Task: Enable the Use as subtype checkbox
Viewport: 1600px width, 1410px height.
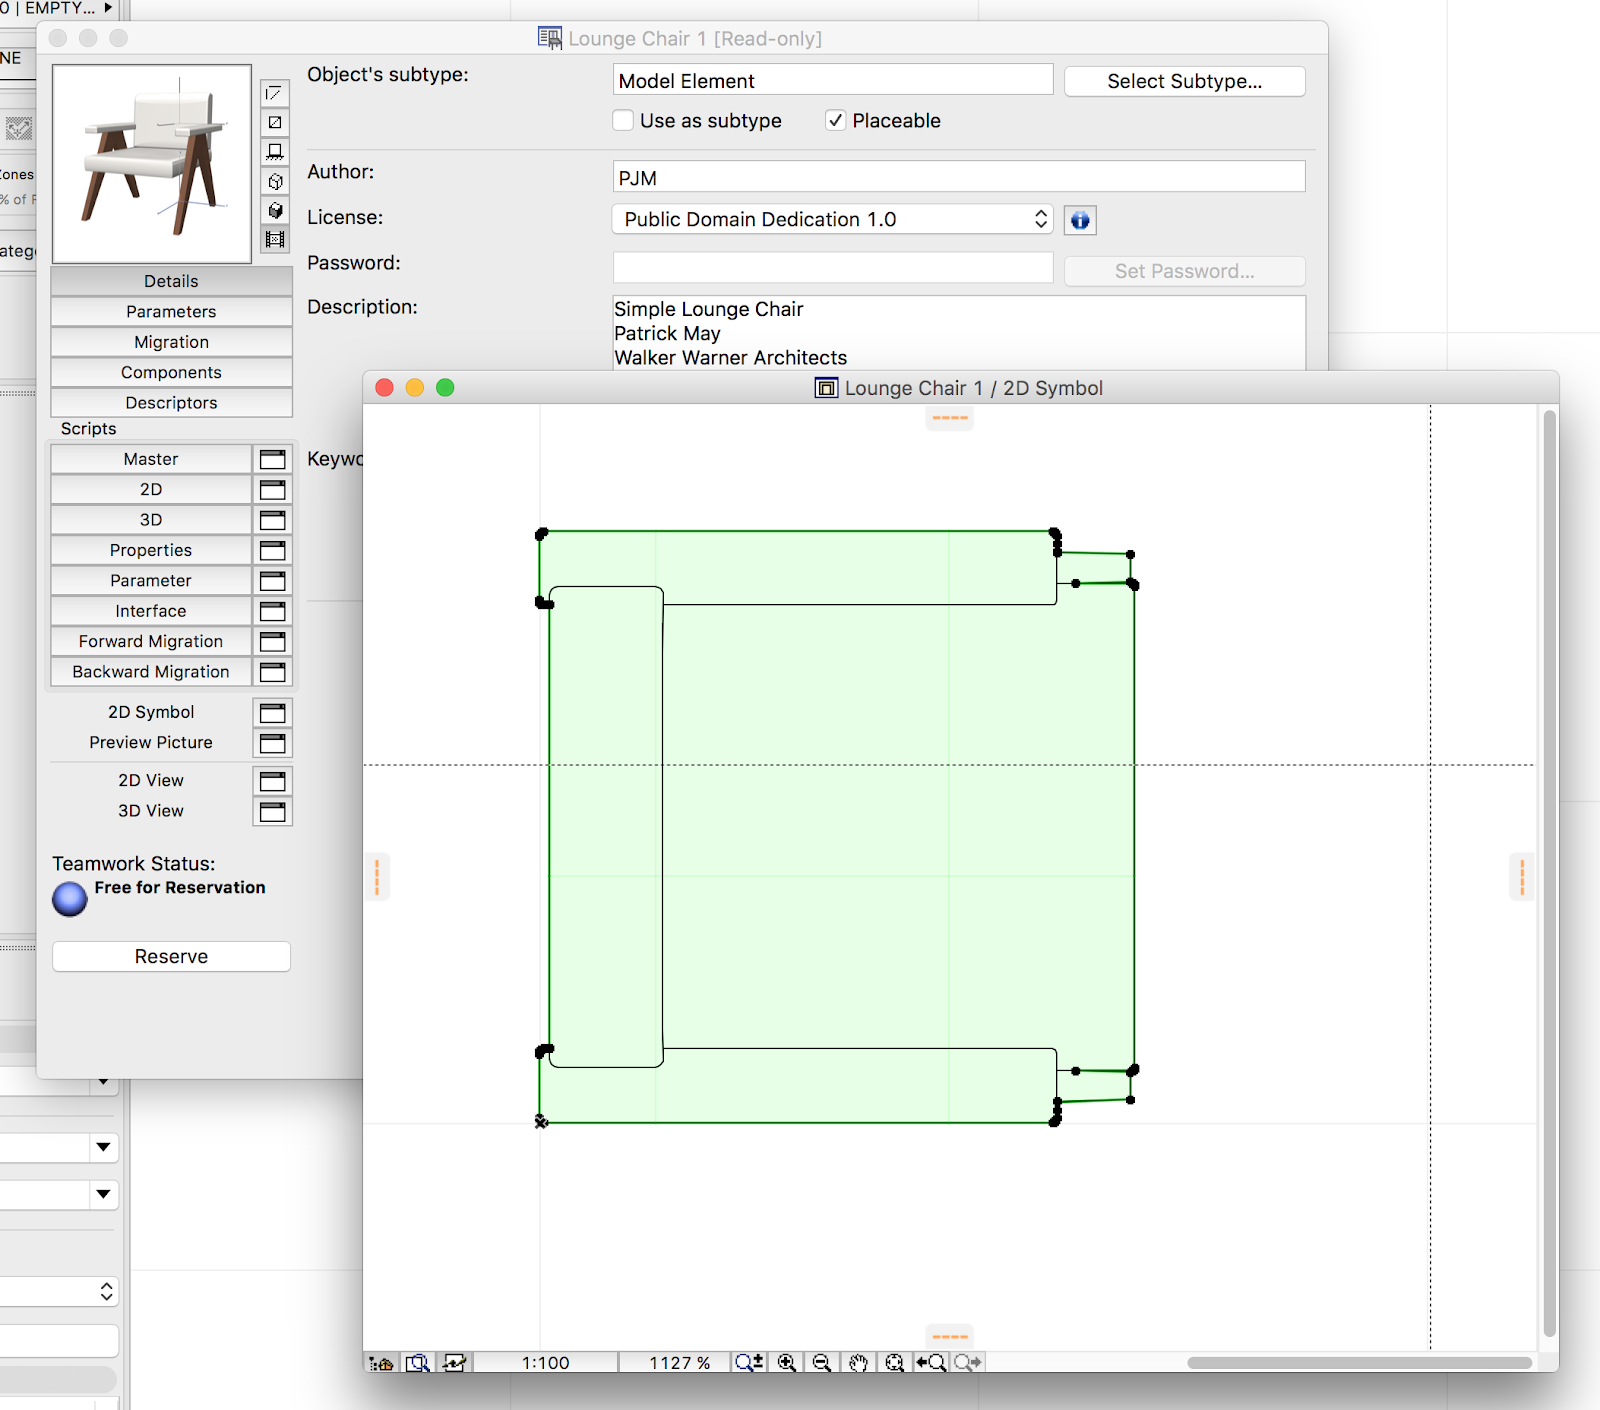Action: [x=623, y=121]
